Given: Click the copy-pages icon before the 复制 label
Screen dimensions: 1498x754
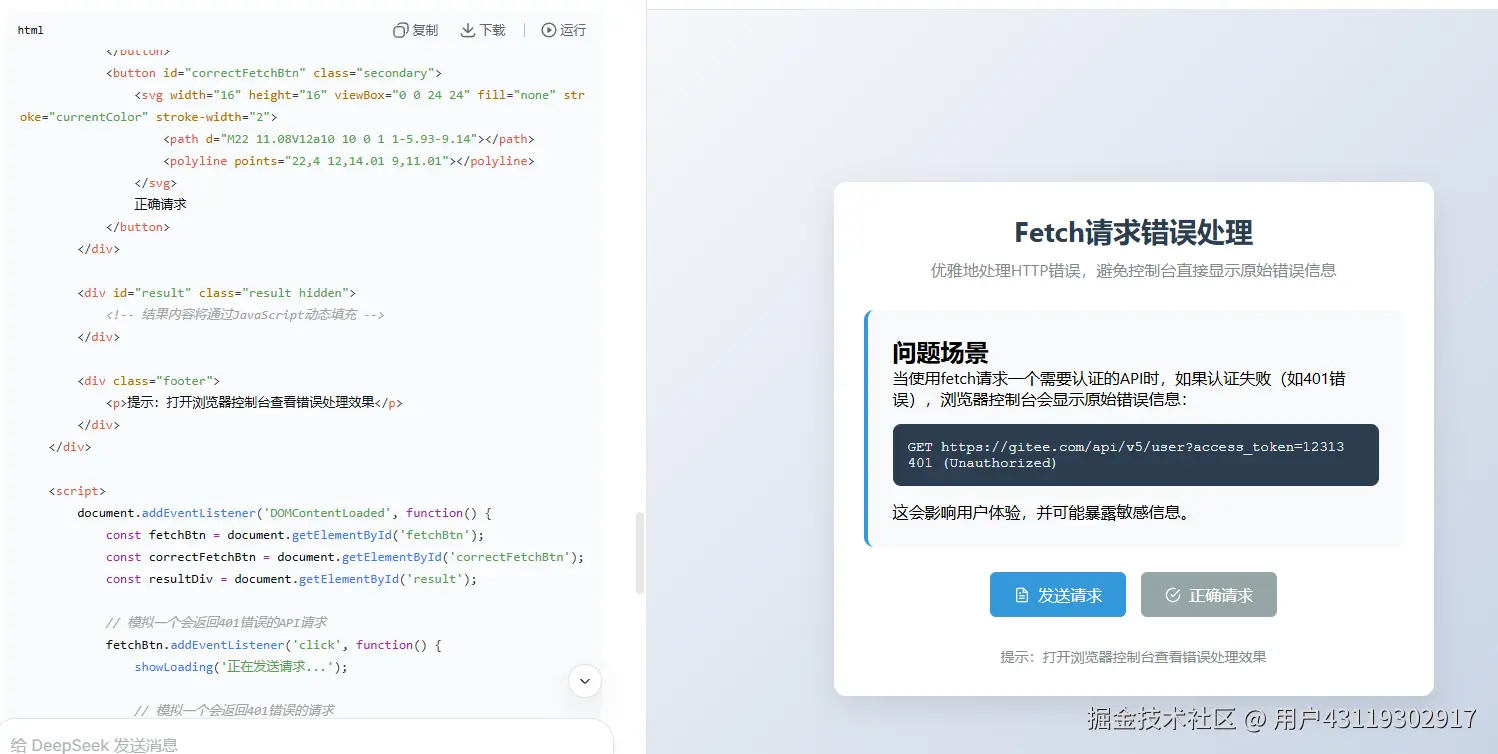Looking at the screenshot, I should pyautogui.click(x=400, y=30).
